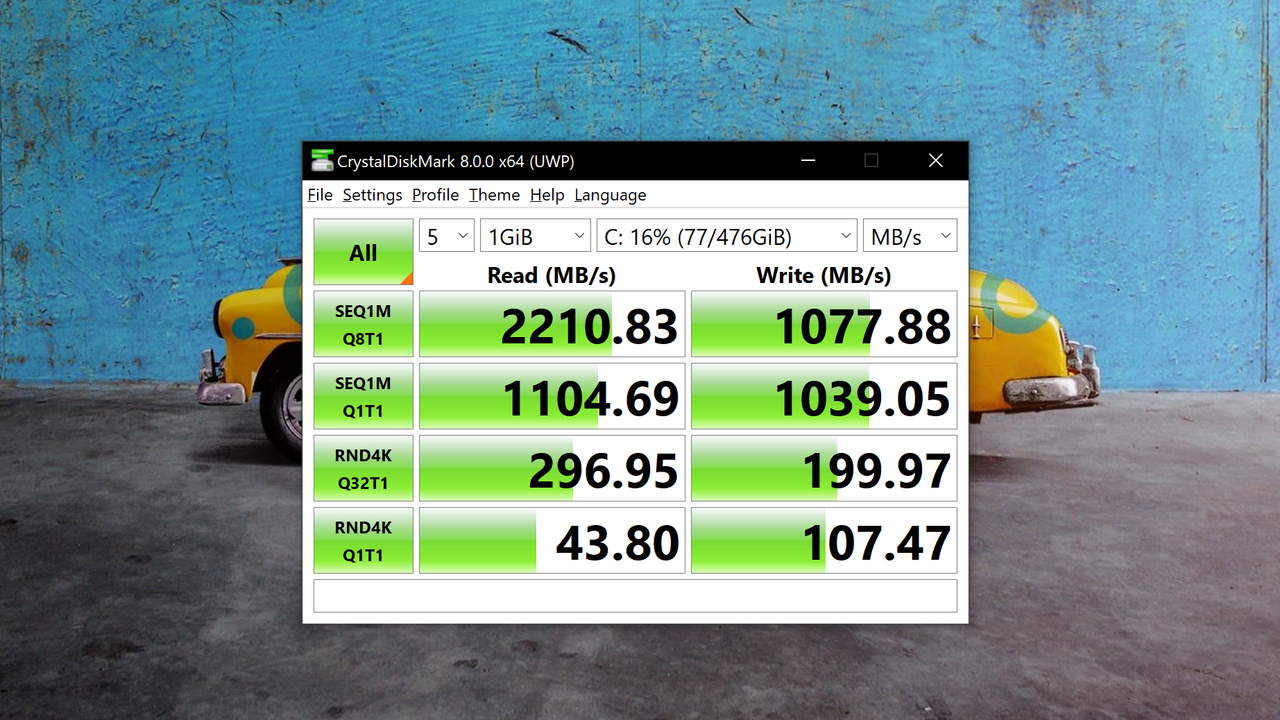Minimize the CrystalDiskMark window
Image resolution: width=1280 pixels, height=720 pixels.
(x=808, y=160)
